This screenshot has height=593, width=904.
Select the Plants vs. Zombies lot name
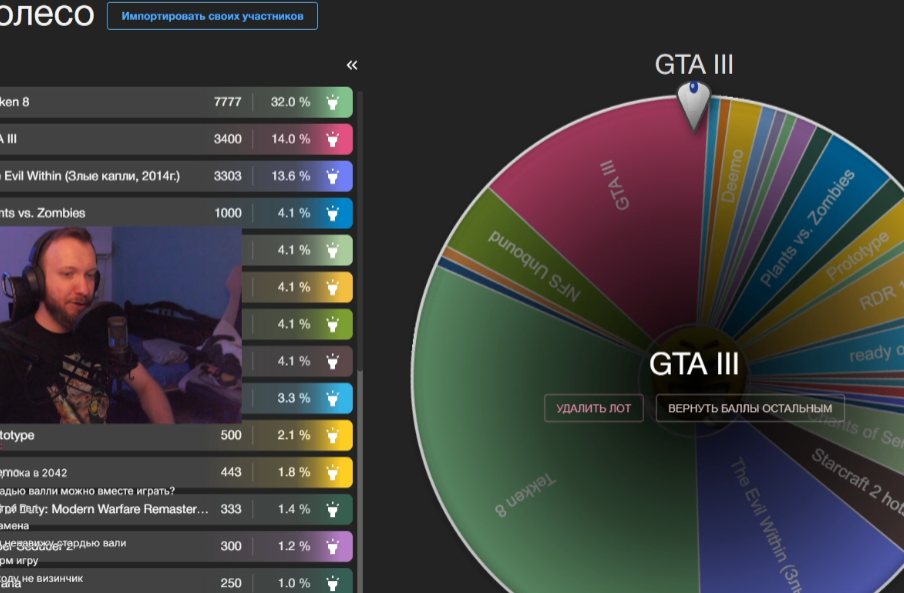coord(43,213)
